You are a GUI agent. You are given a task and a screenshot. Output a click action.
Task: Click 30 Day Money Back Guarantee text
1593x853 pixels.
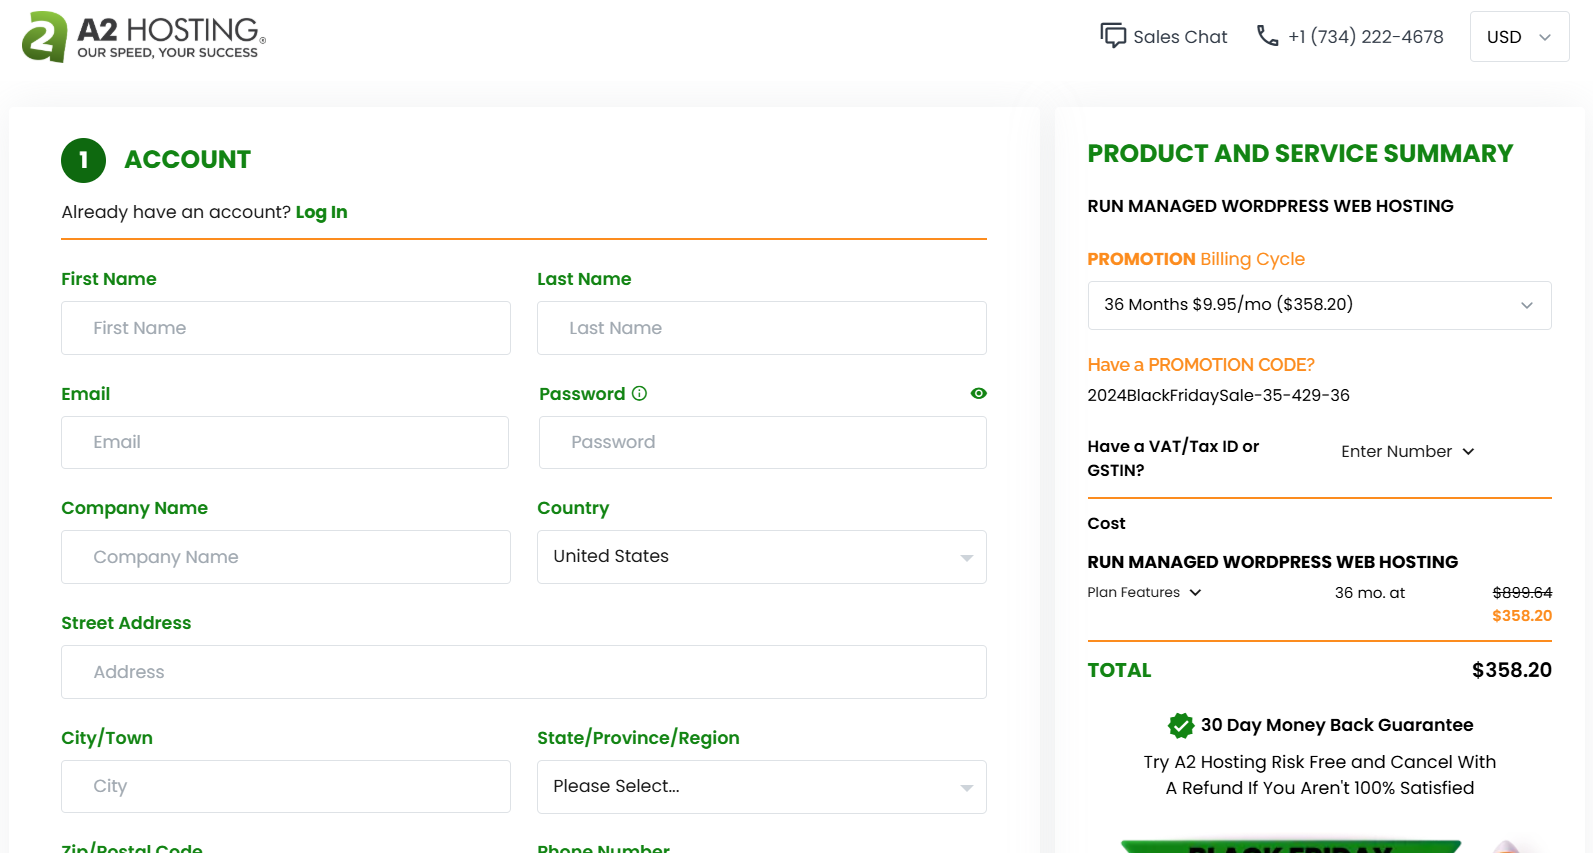(1337, 725)
